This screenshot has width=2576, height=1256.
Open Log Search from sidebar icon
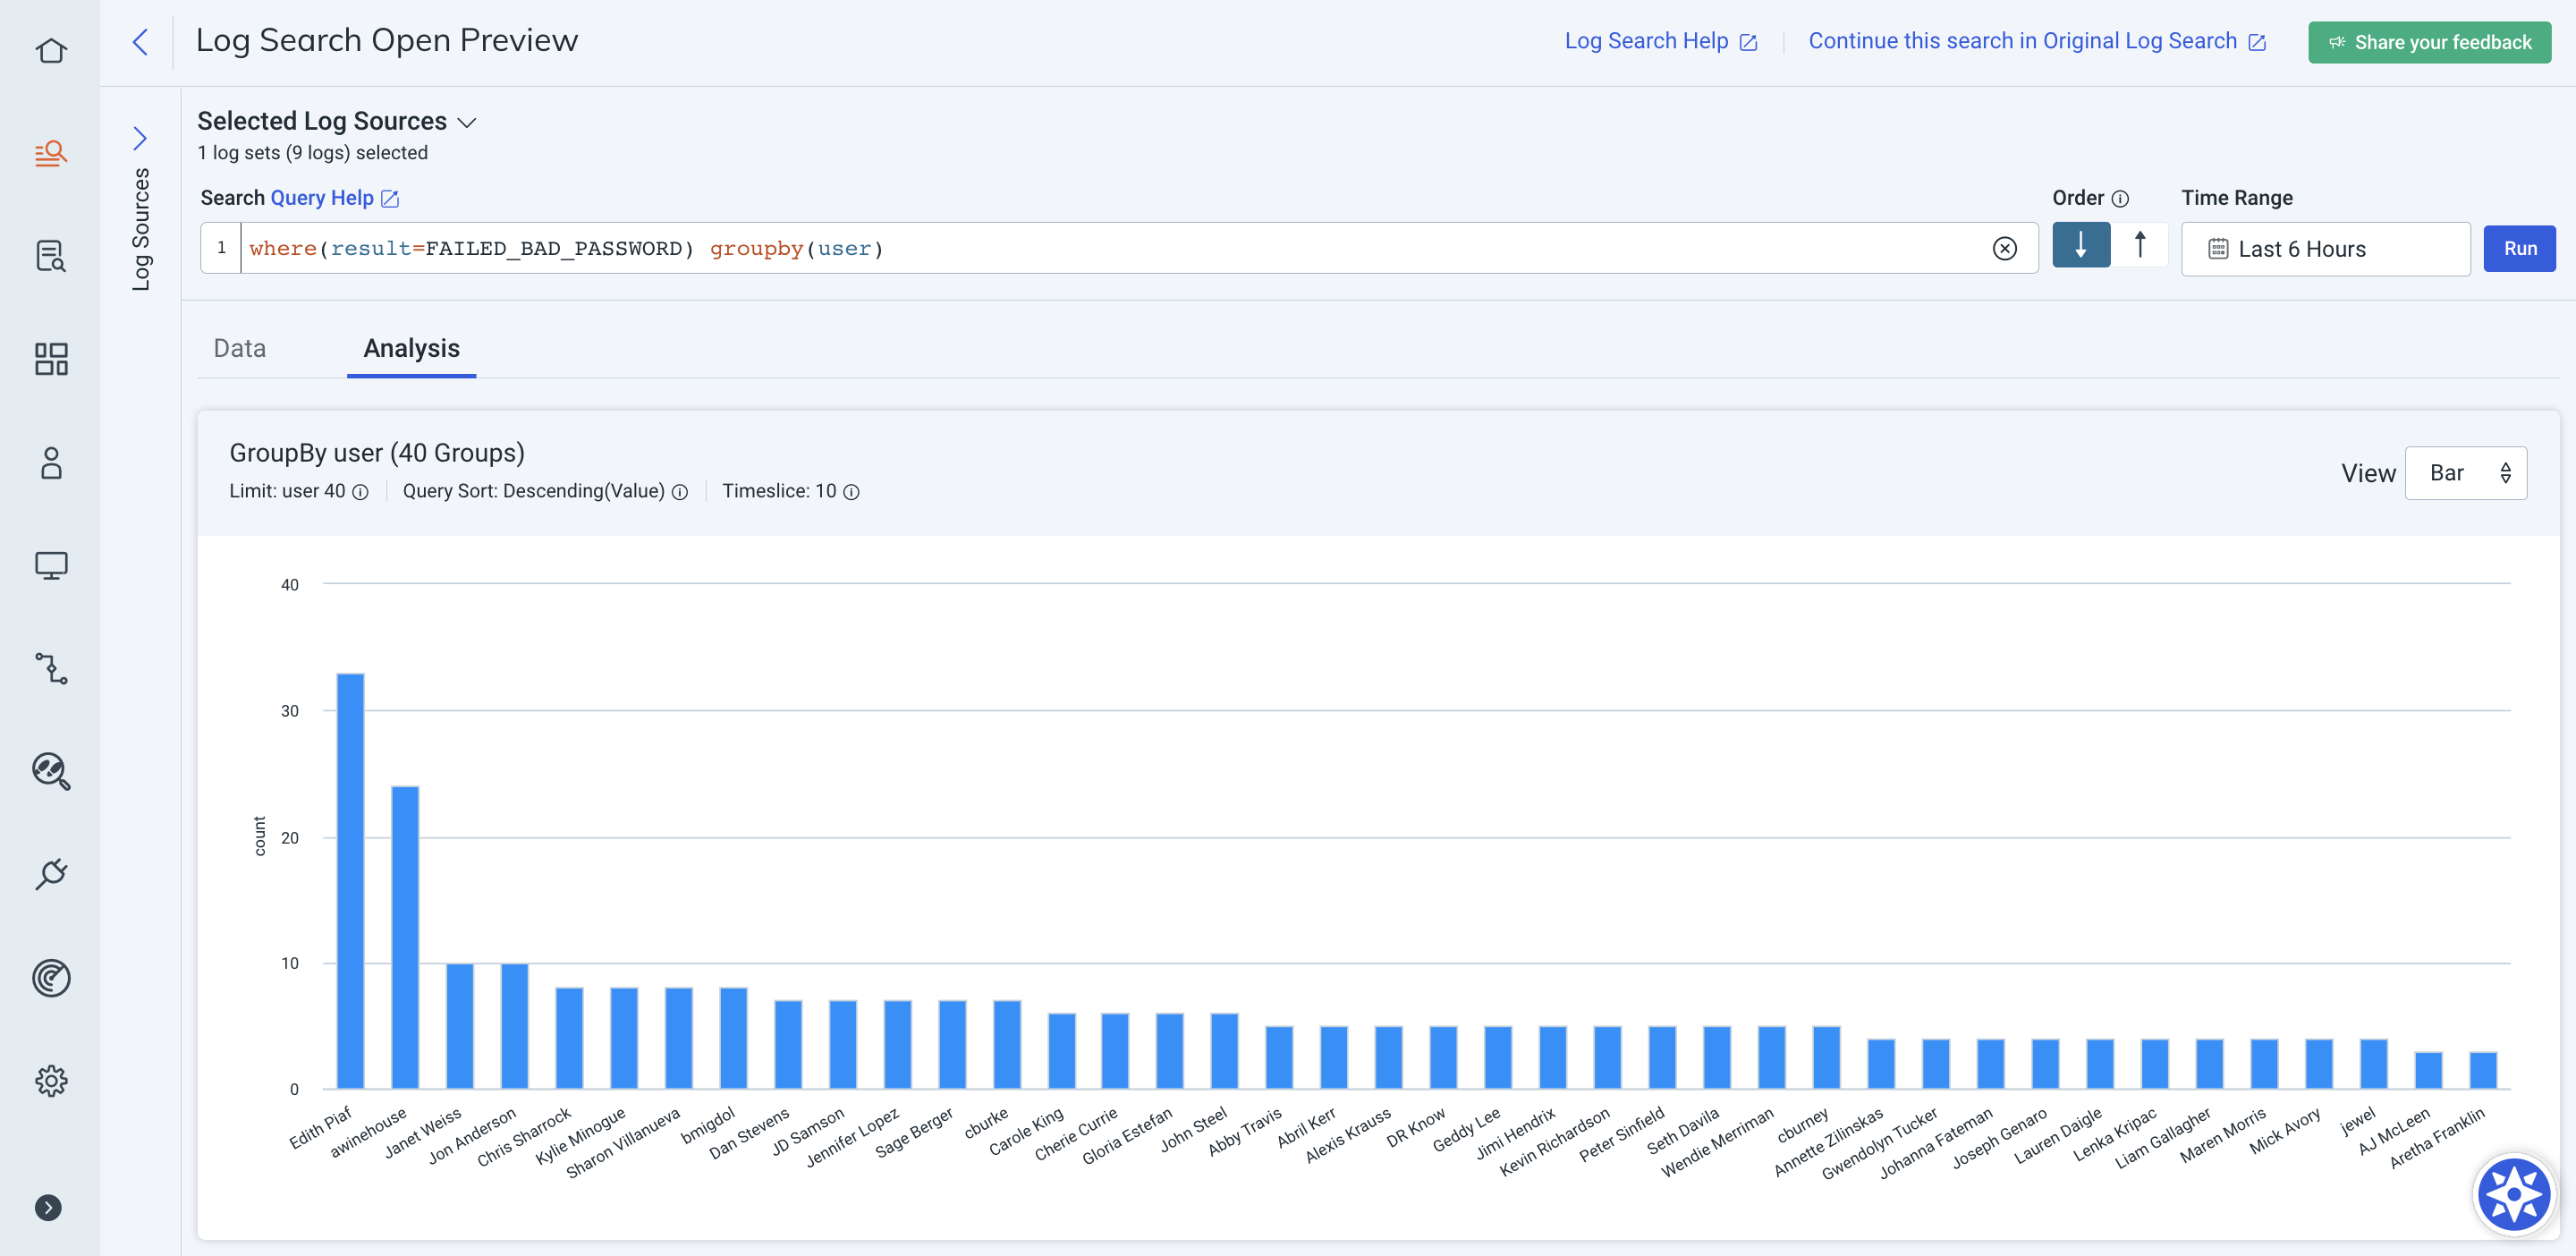51,153
